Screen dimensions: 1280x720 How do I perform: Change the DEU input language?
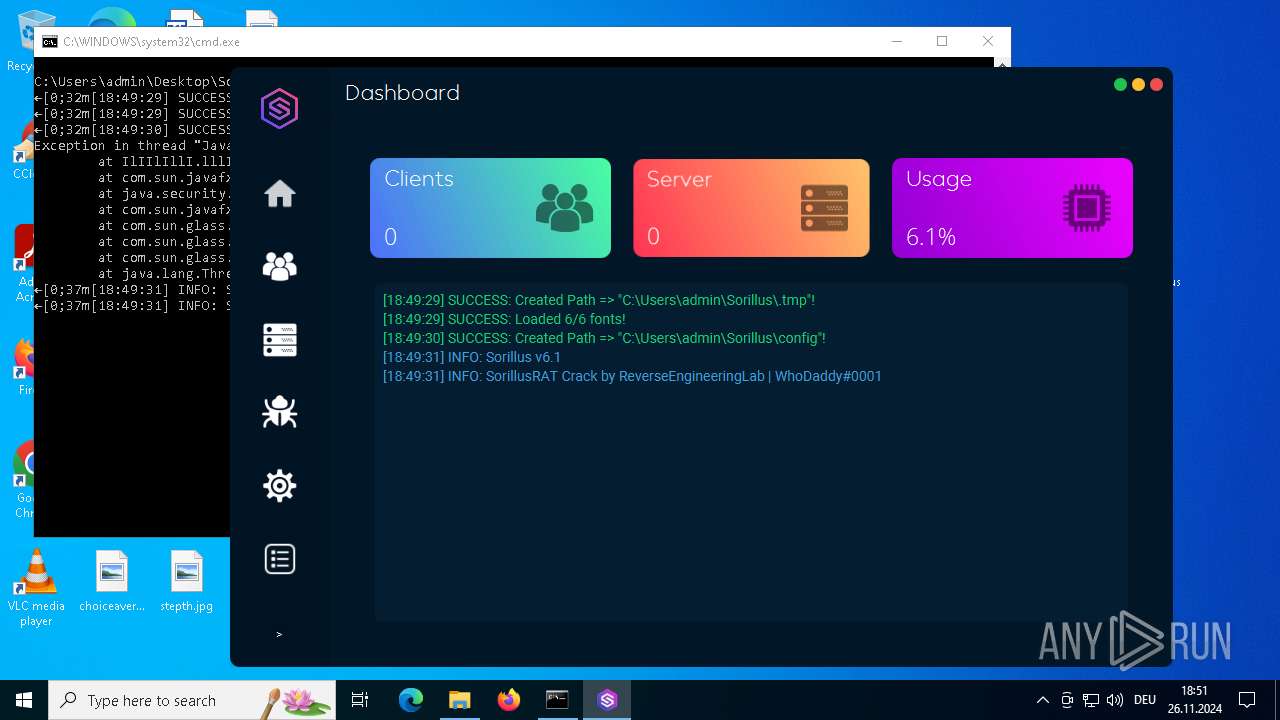(x=1145, y=700)
